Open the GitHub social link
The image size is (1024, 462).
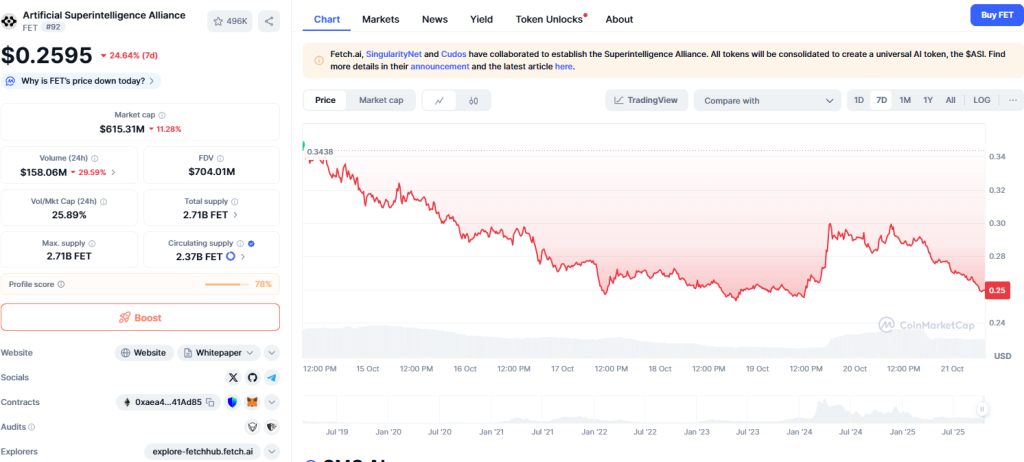tap(252, 377)
